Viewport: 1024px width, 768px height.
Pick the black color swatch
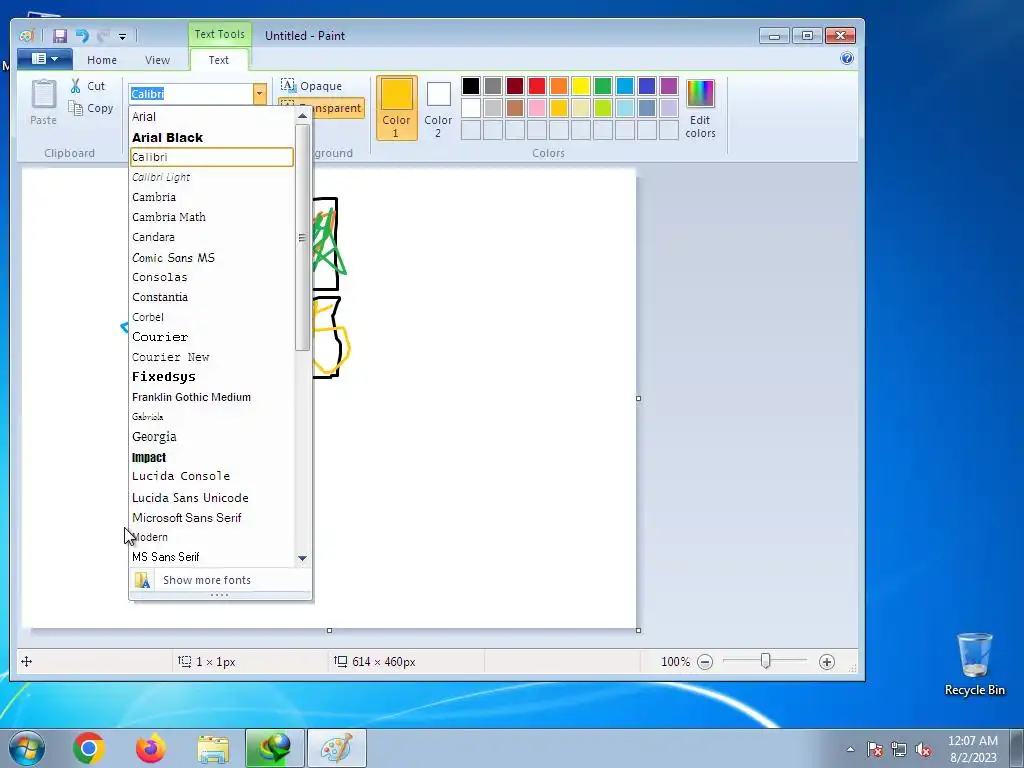[471, 86]
